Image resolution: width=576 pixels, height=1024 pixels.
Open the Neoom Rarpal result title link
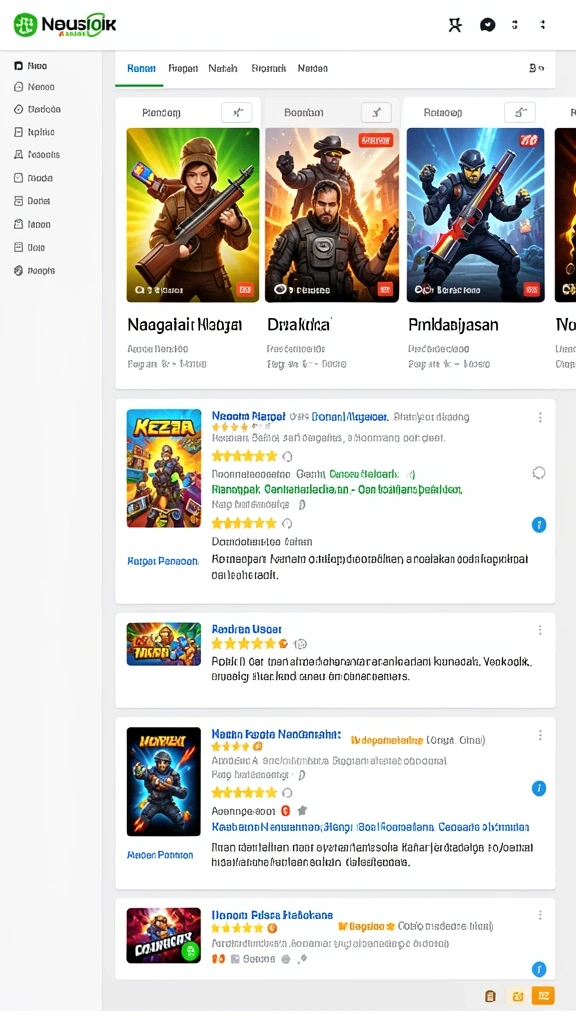tap(248, 416)
